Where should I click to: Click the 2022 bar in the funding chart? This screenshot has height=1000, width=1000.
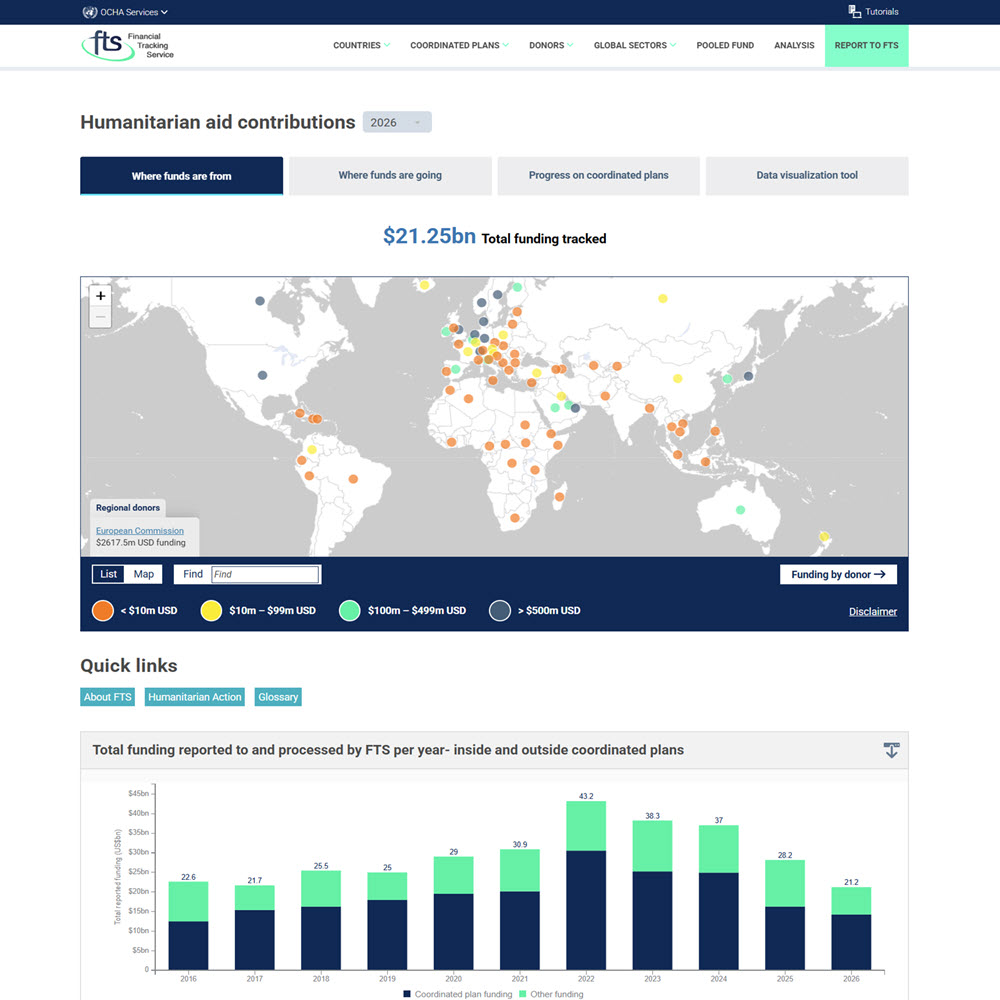(585, 885)
